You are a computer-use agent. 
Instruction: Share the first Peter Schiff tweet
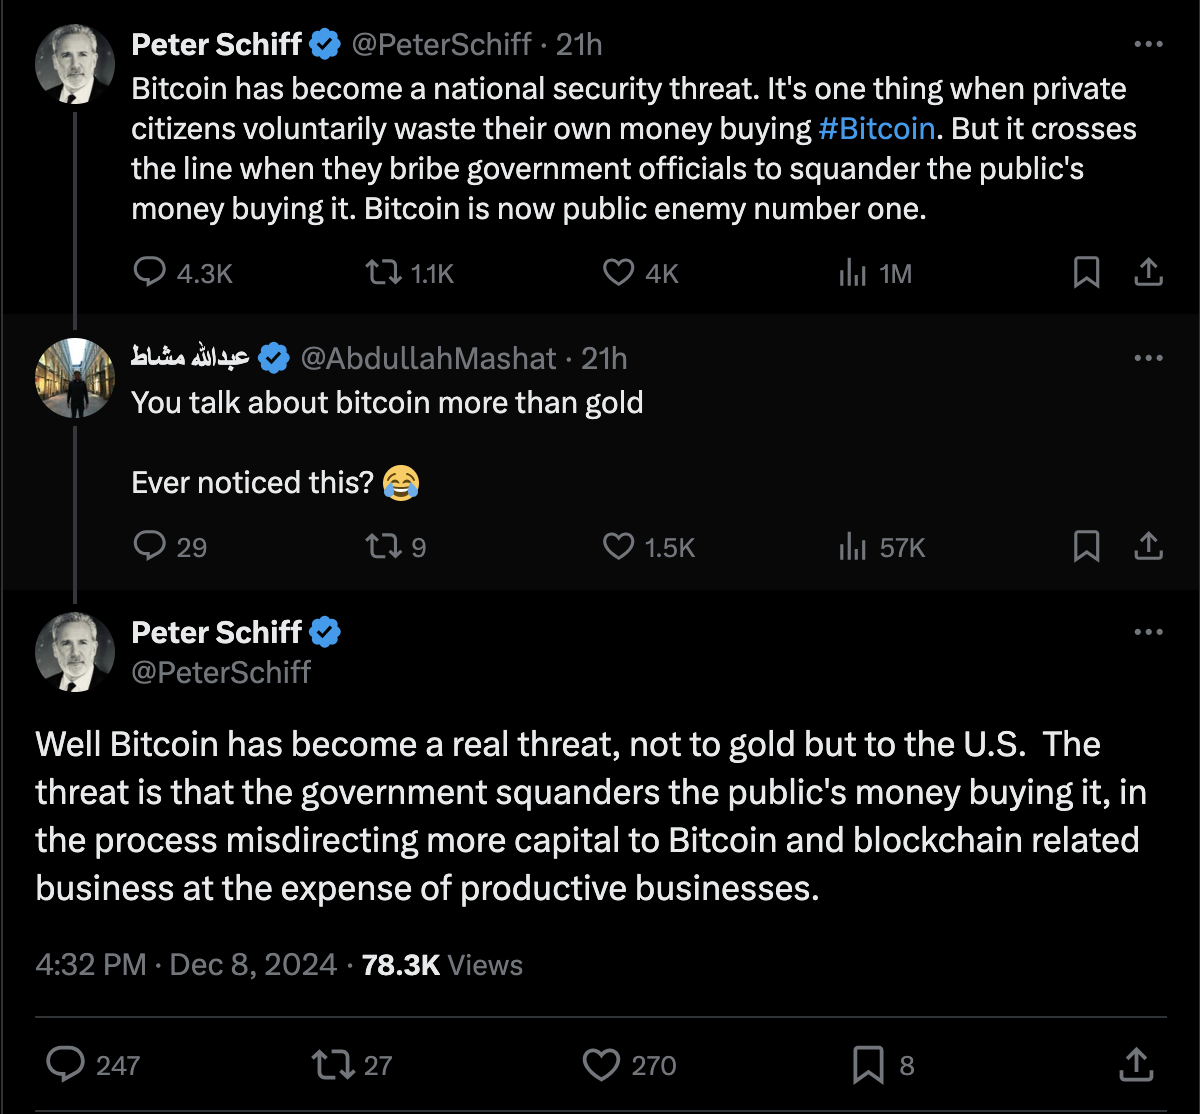[x=1149, y=272]
